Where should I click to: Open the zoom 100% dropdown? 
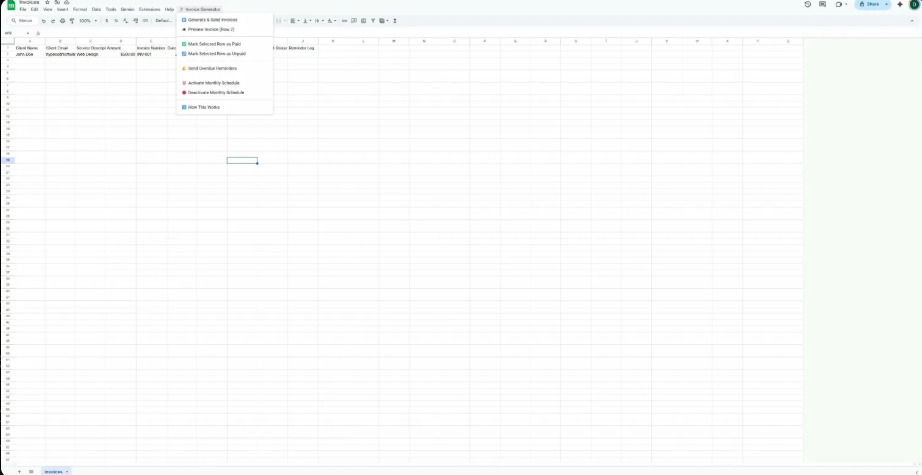(88, 21)
